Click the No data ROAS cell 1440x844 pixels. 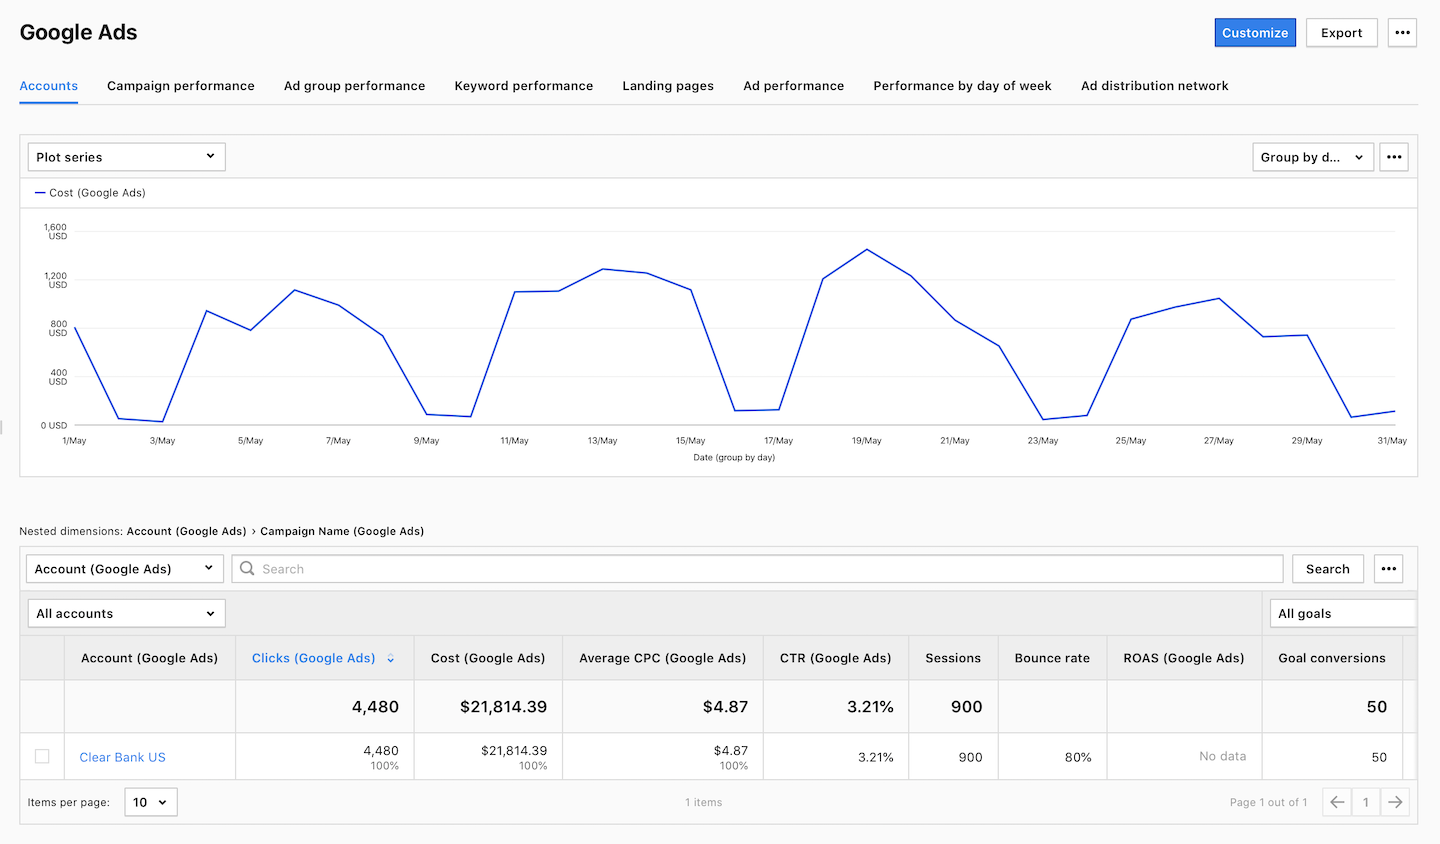click(1223, 756)
